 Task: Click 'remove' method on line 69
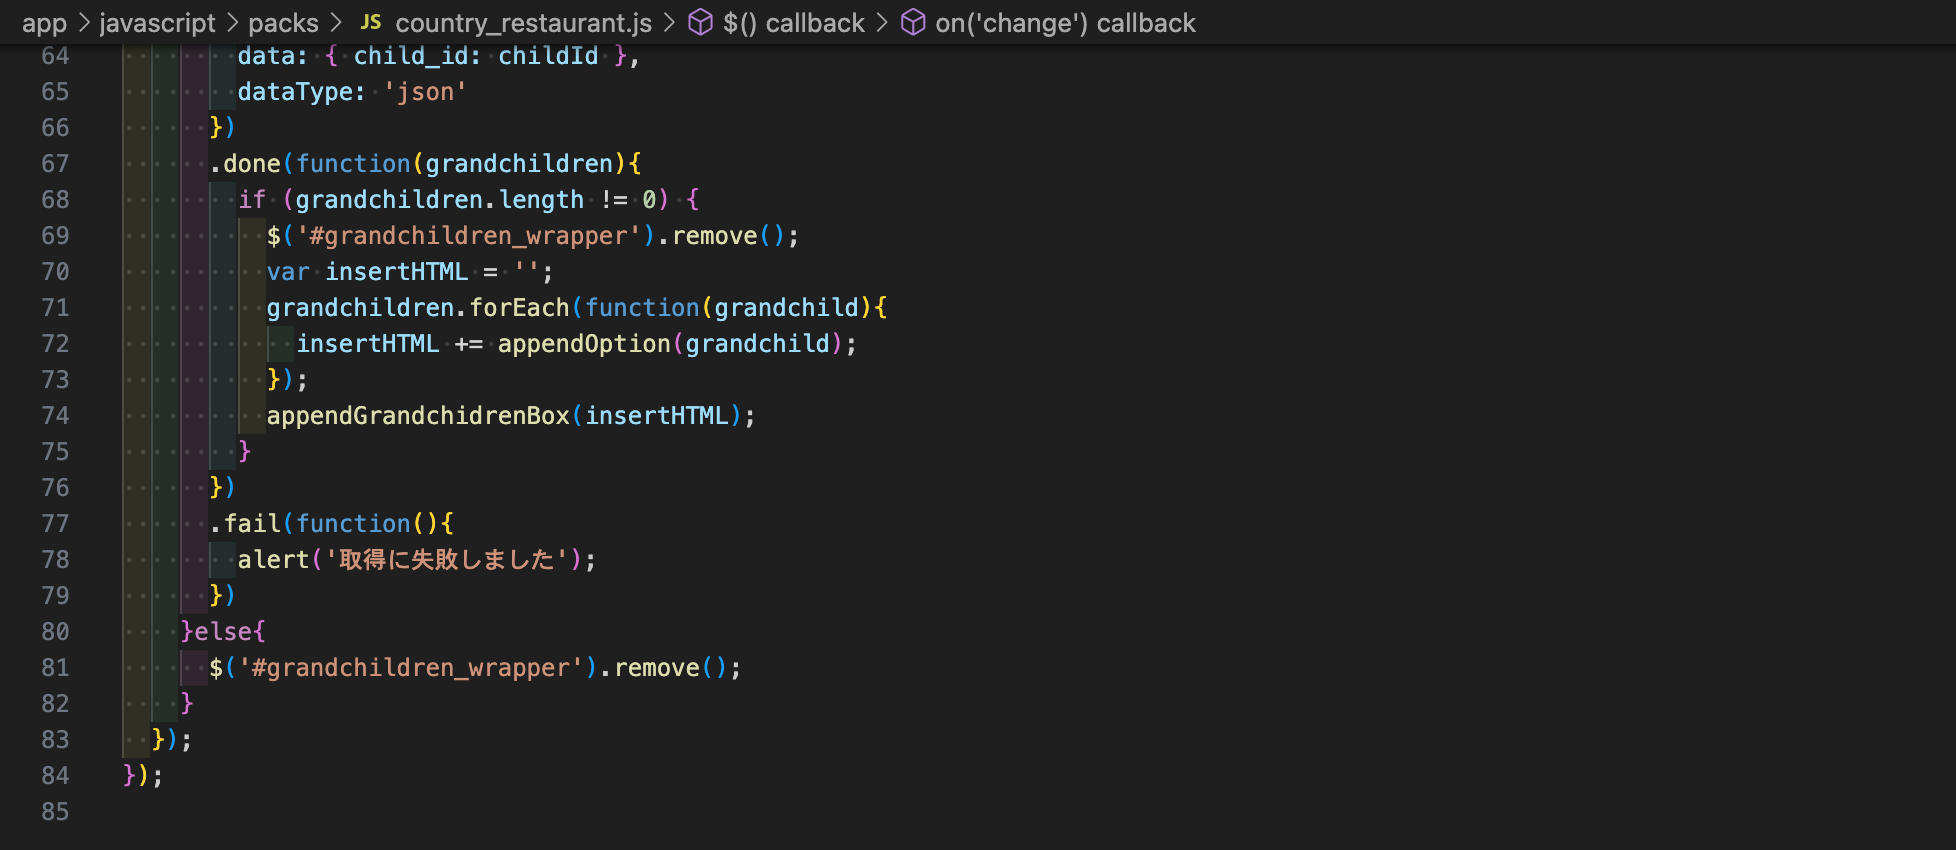point(715,236)
